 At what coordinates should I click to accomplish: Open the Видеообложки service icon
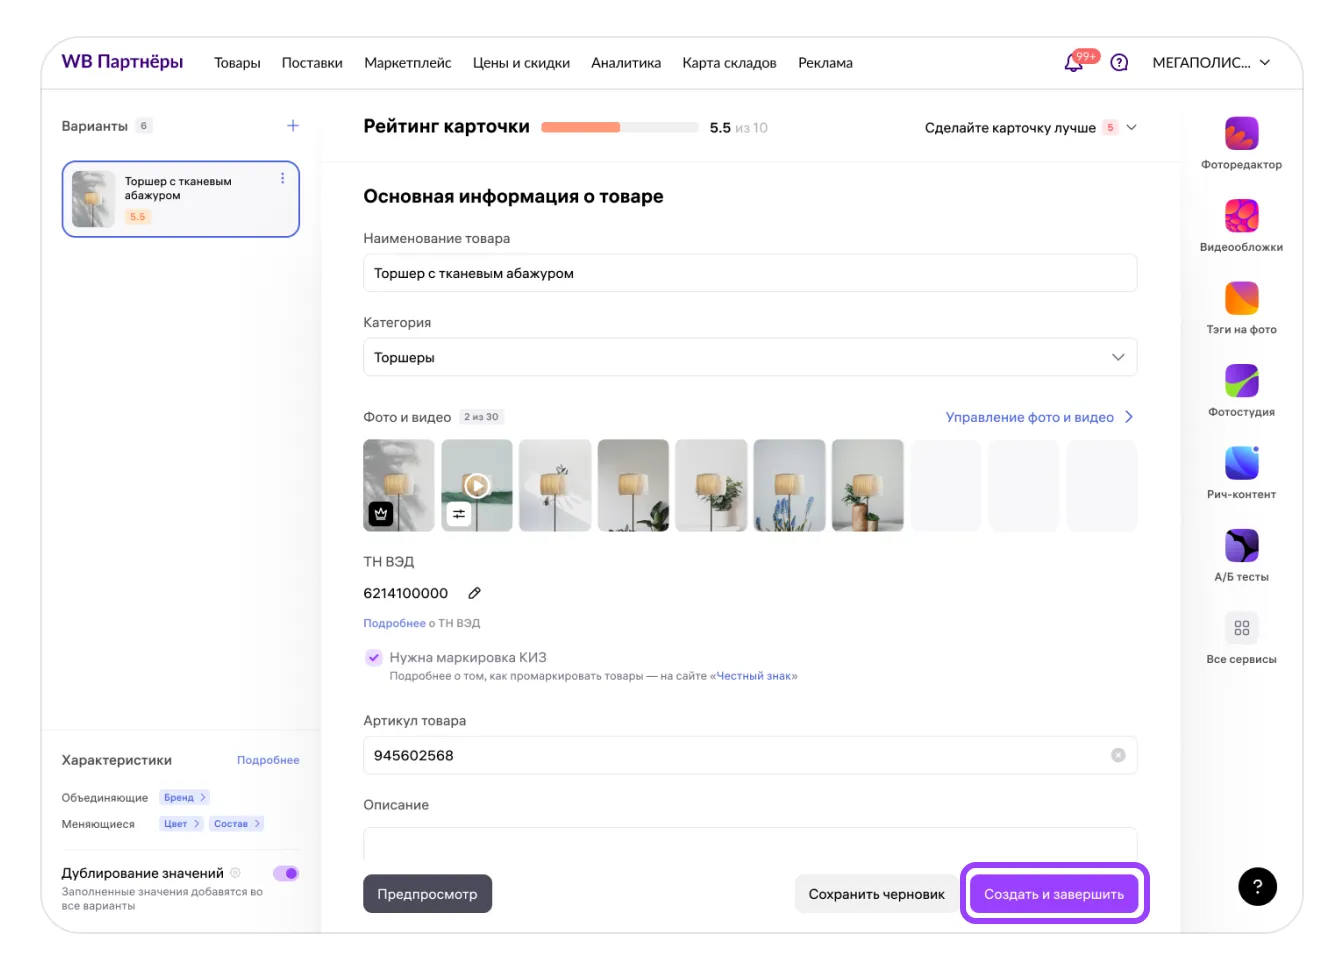point(1241,216)
